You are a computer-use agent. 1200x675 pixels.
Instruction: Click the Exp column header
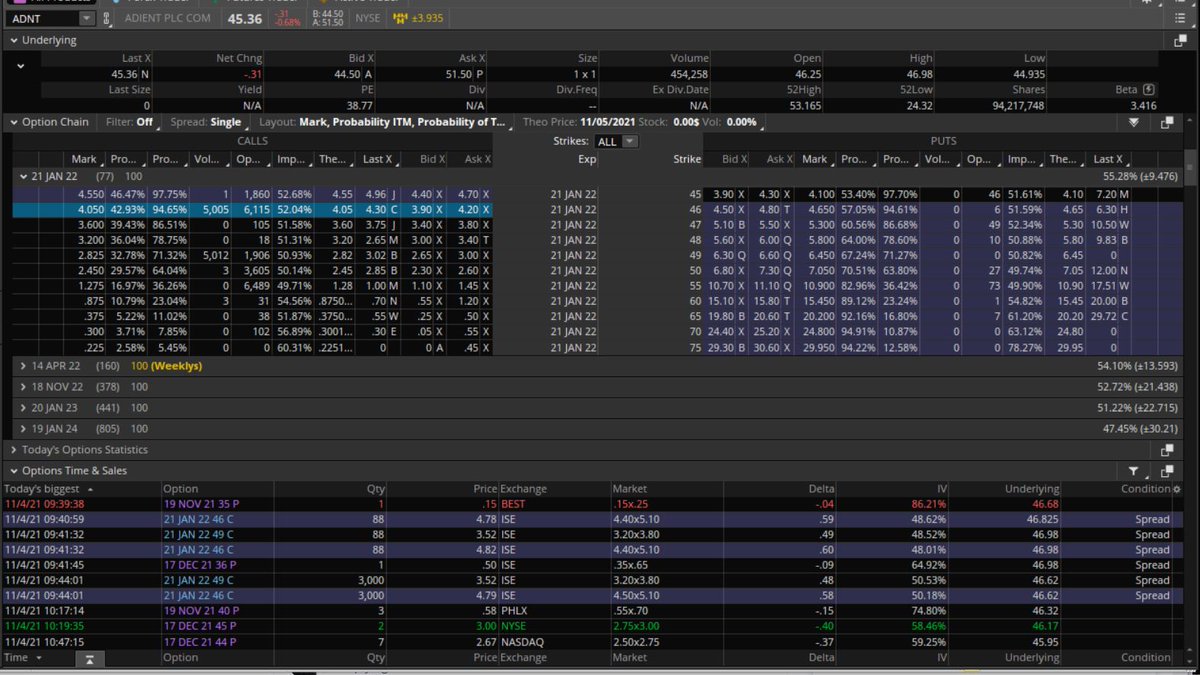pos(587,159)
